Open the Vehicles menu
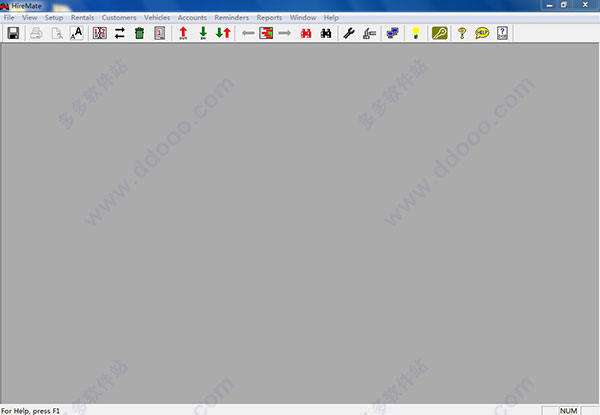Image resolution: width=600 pixels, height=415 pixels. pyautogui.click(x=157, y=18)
